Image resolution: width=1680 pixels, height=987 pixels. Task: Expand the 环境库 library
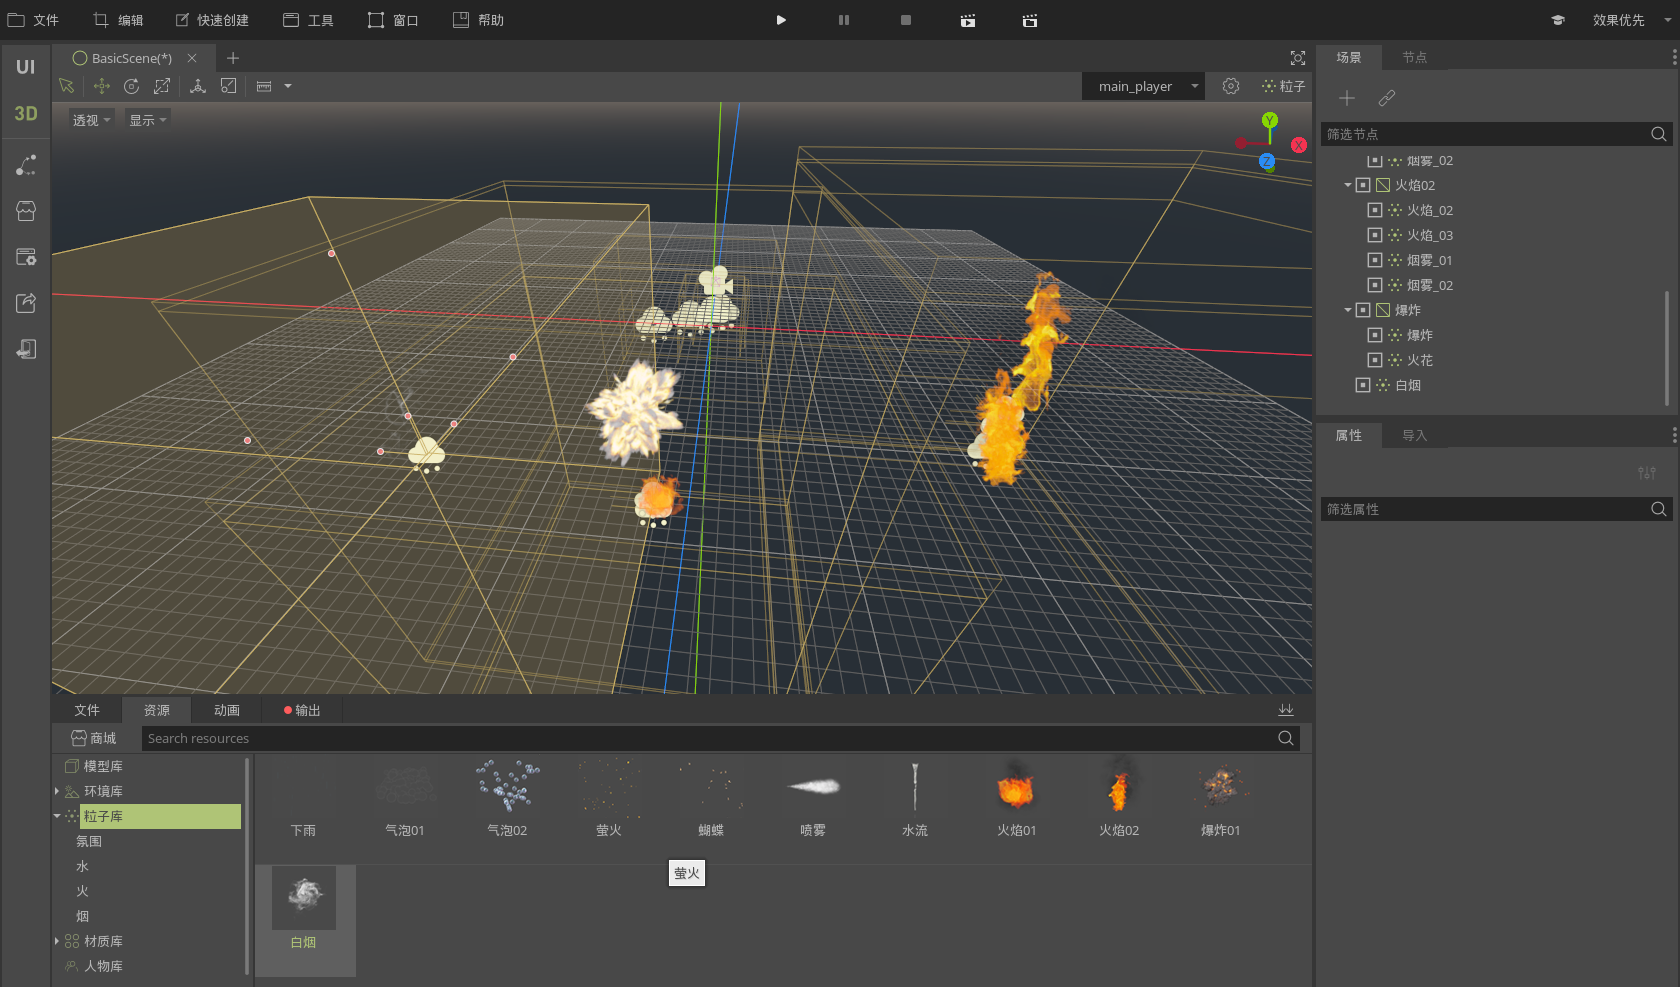point(56,791)
